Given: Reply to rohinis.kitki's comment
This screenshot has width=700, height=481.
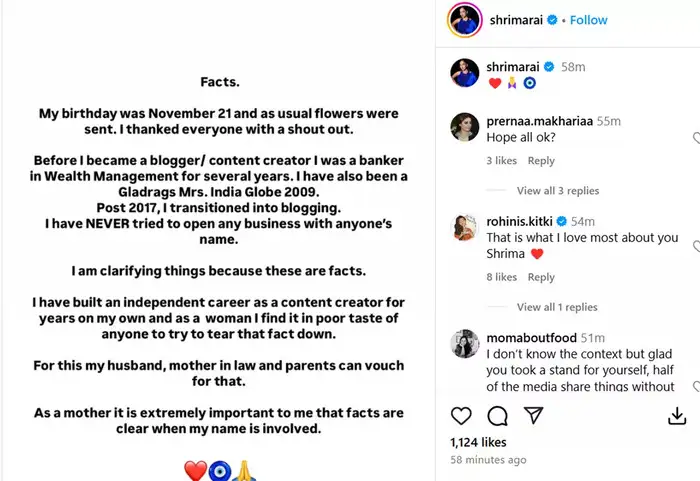Looking at the screenshot, I should tap(541, 277).
